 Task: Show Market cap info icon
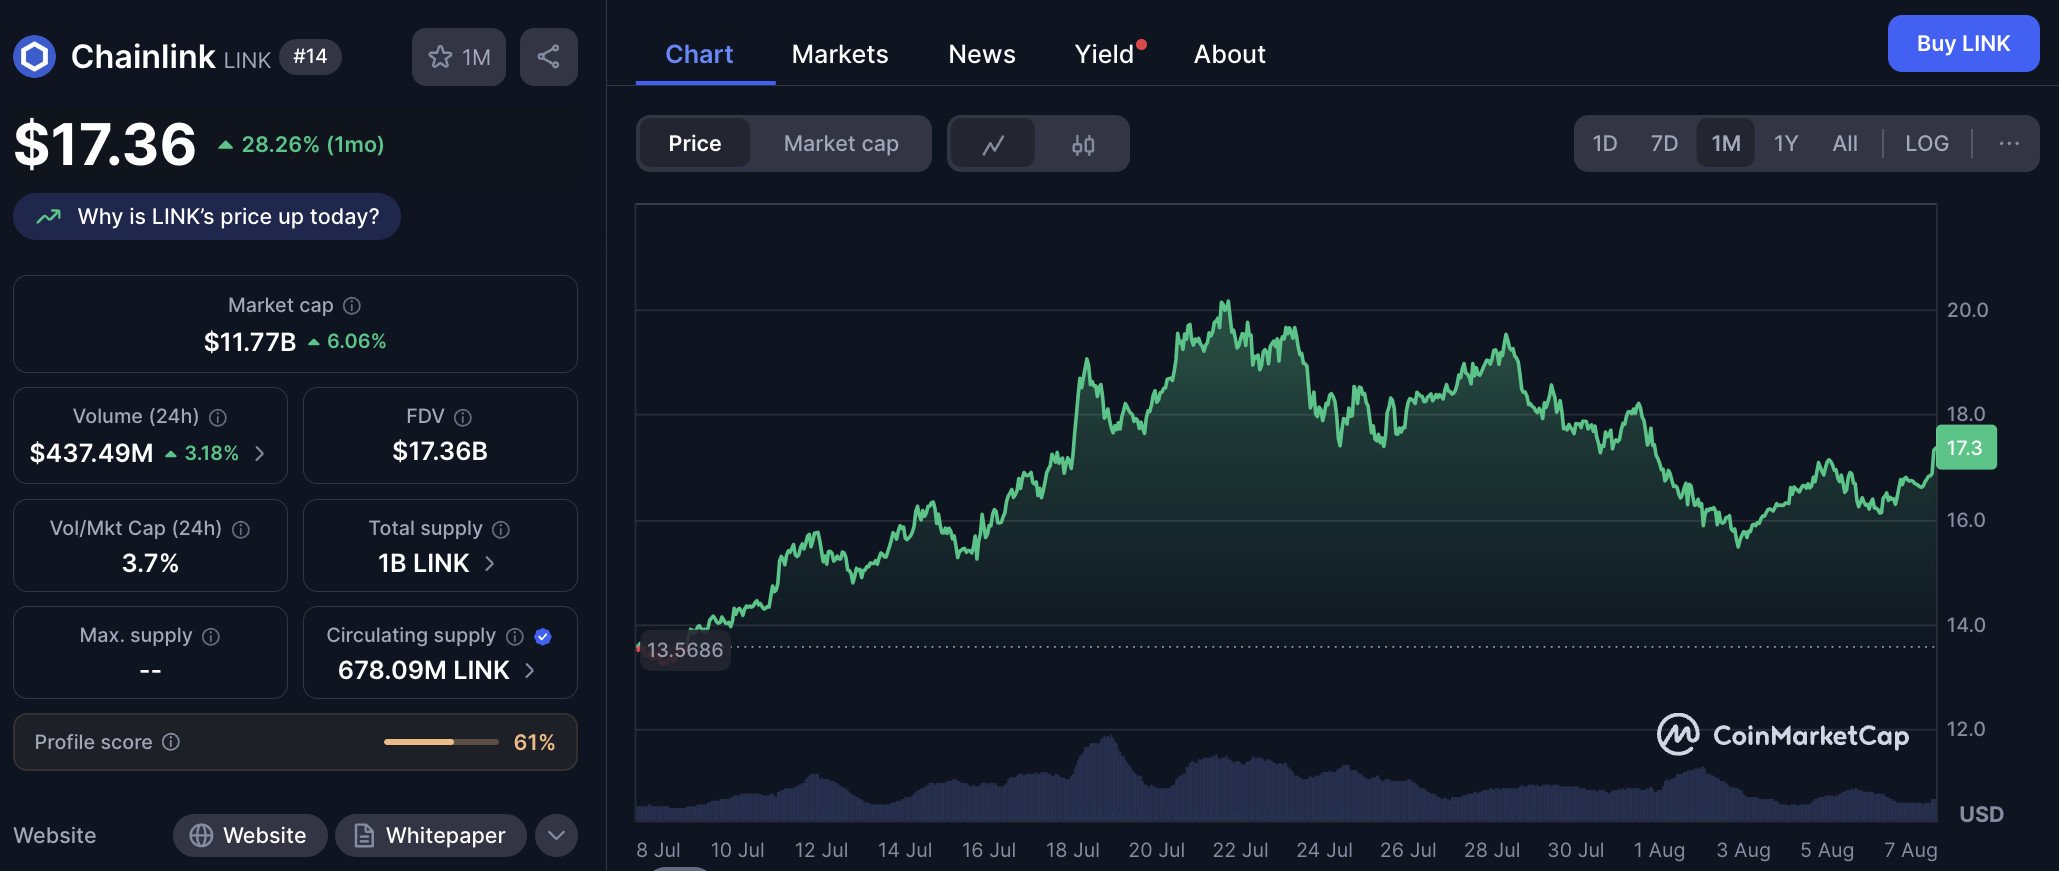click(352, 306)
